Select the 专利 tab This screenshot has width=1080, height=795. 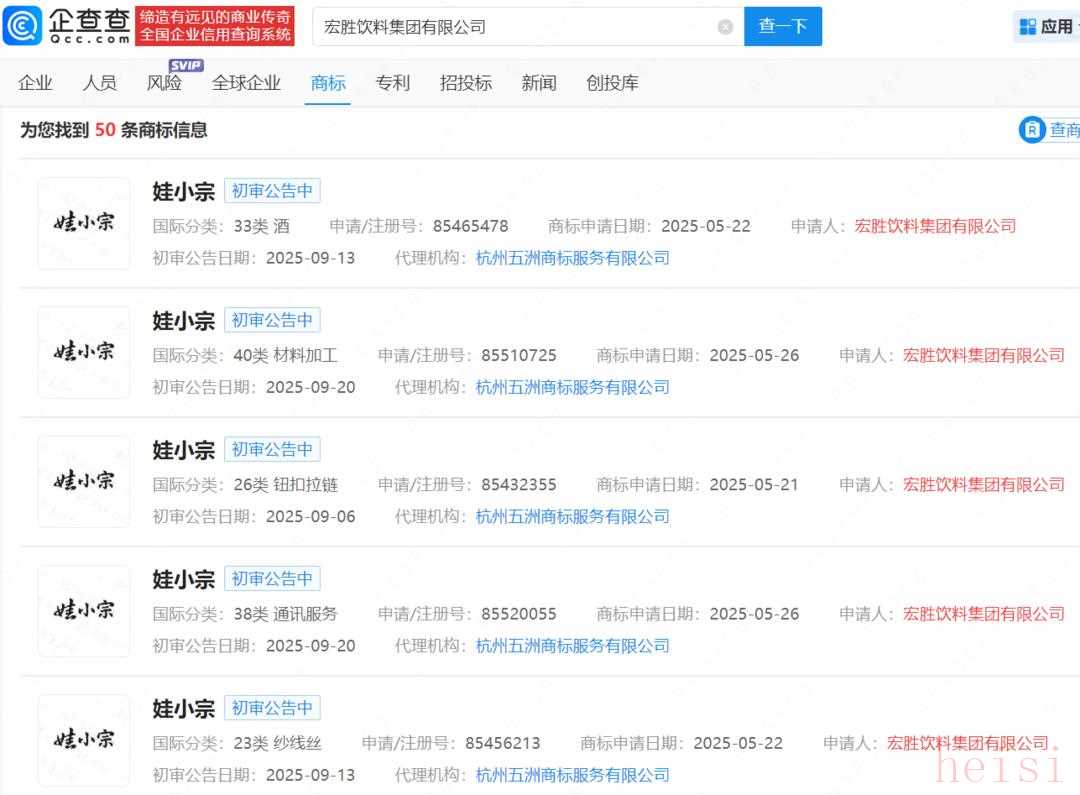[x=392, y=83]
